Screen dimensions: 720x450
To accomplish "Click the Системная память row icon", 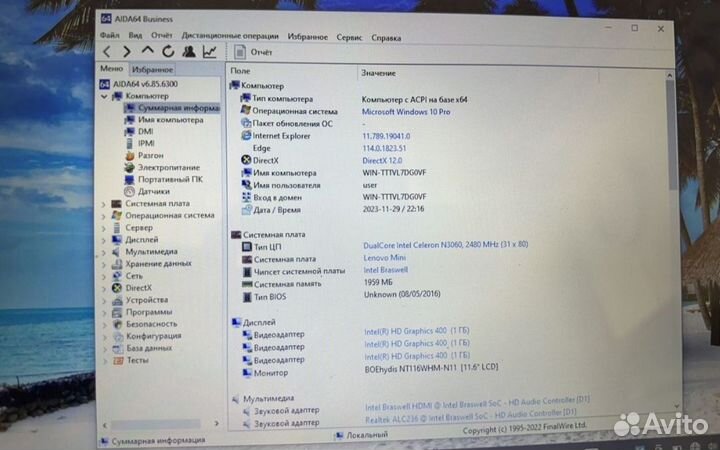I will point(247,284).
